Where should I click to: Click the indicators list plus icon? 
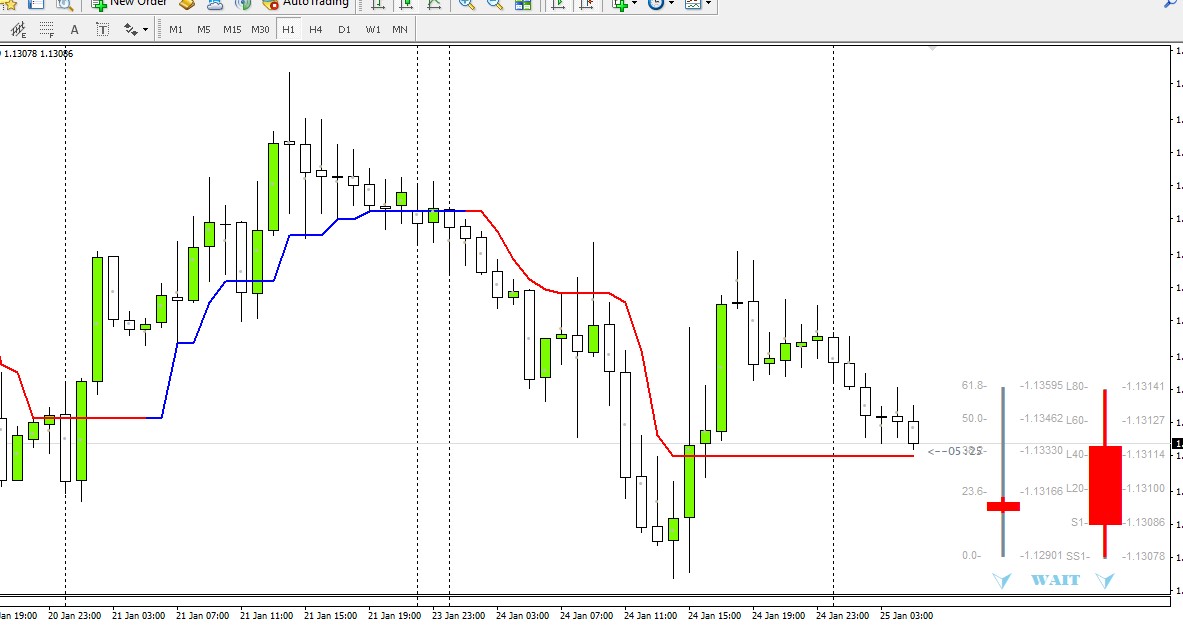(x=620, y=4)
